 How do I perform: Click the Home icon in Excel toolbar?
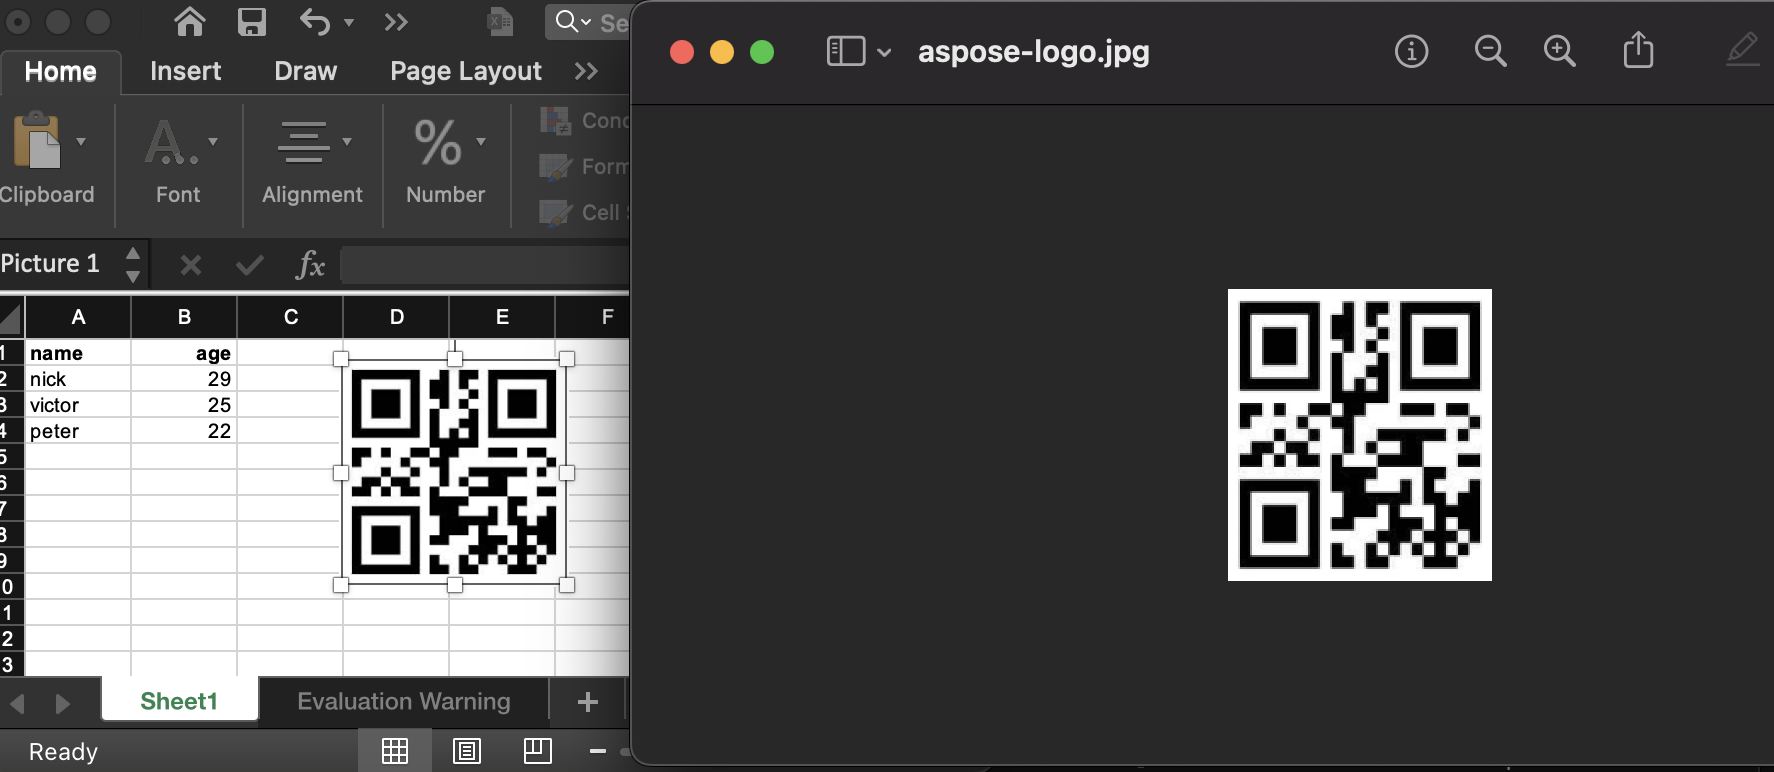pos(189,21)
